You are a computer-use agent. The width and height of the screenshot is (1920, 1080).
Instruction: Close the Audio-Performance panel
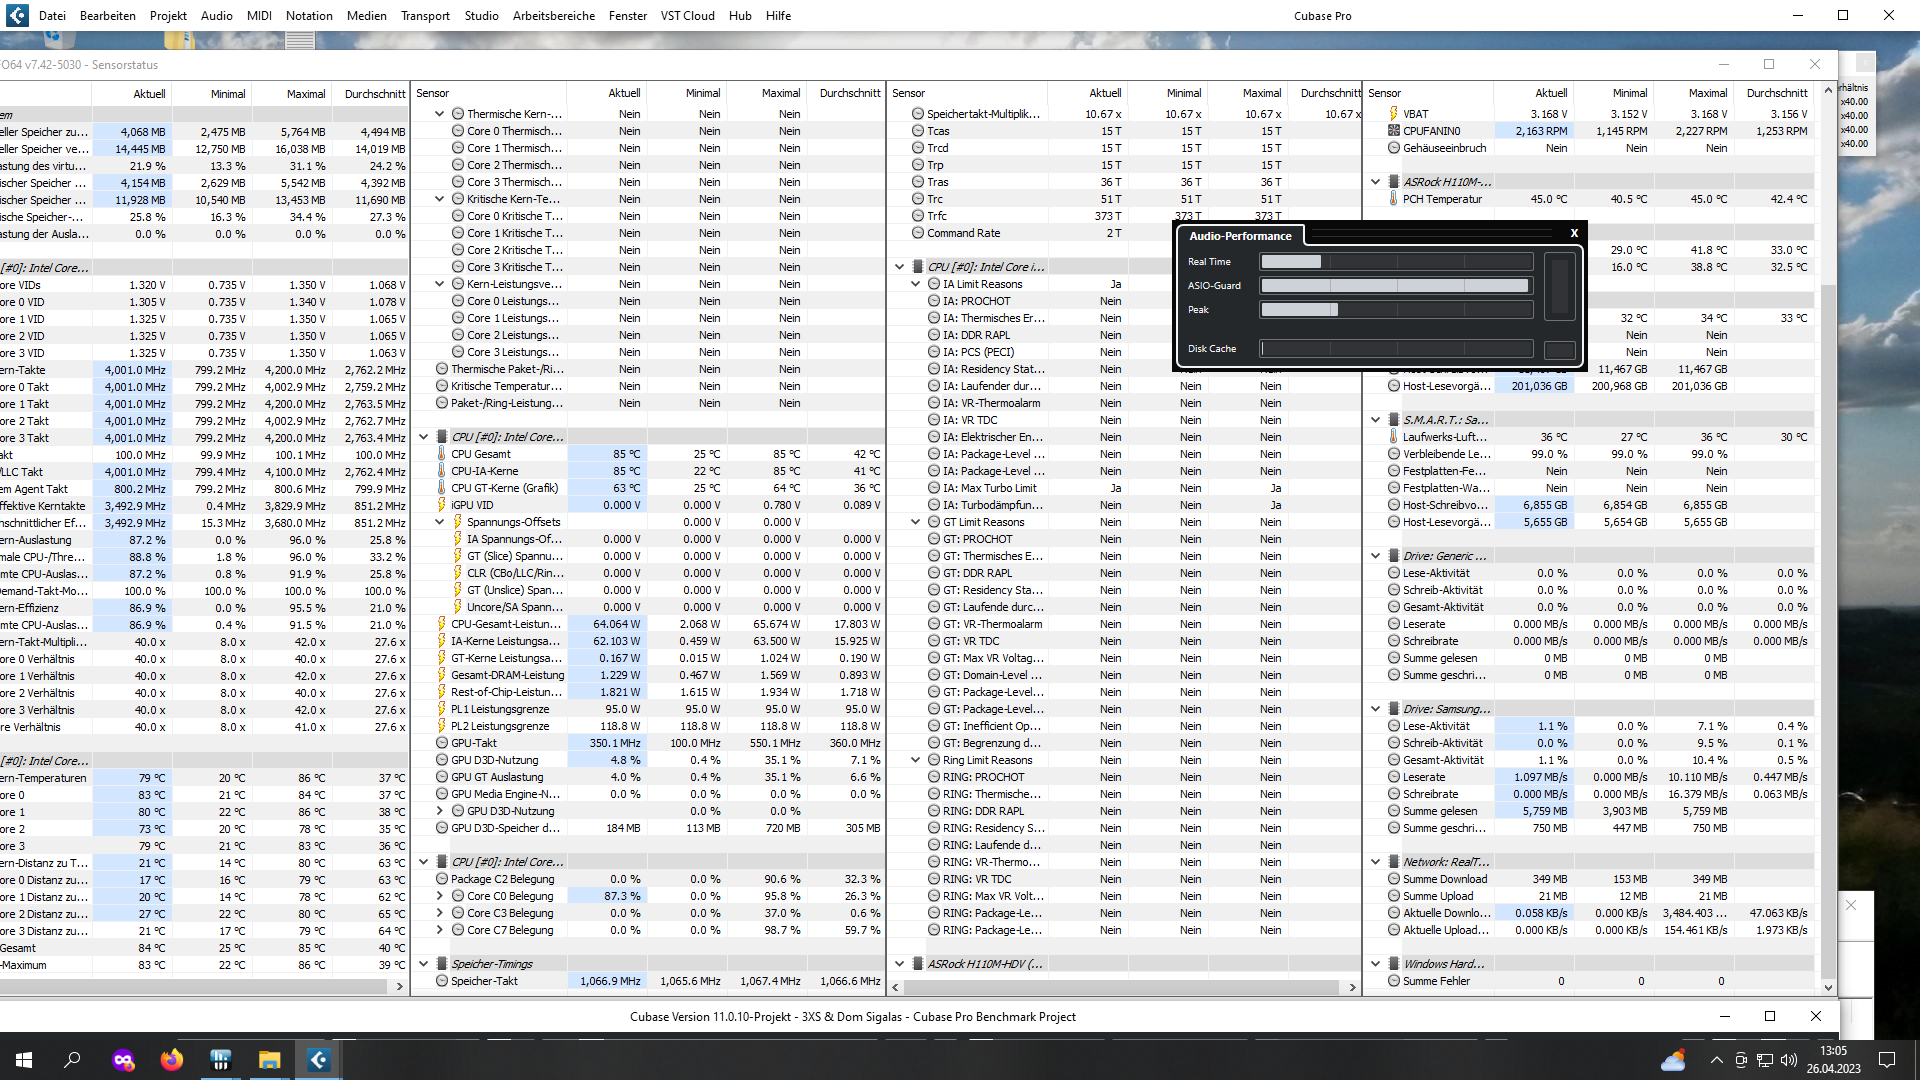click(1574, 233)
